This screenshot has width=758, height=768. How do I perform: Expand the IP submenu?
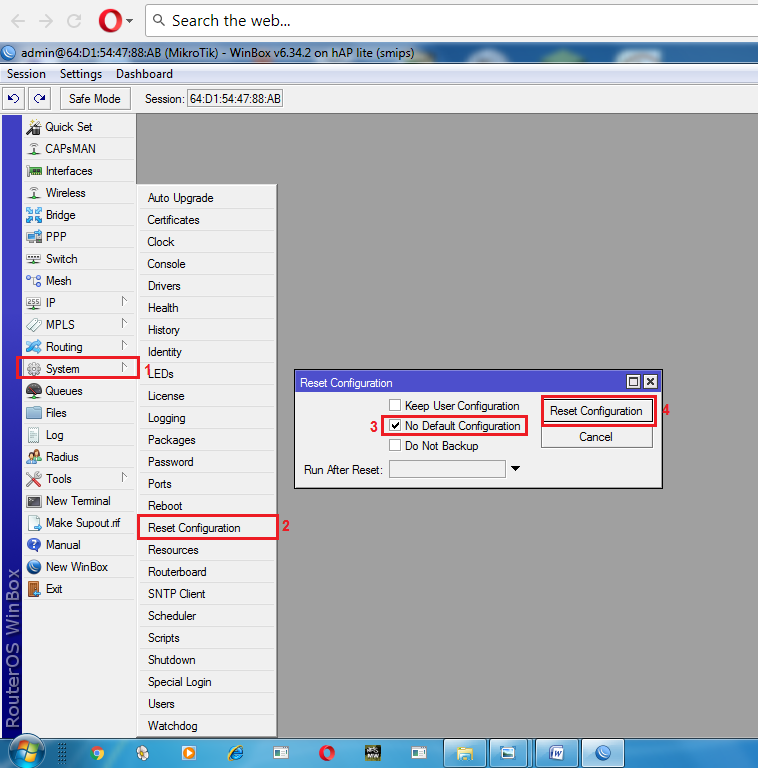[x=124, y=301]
